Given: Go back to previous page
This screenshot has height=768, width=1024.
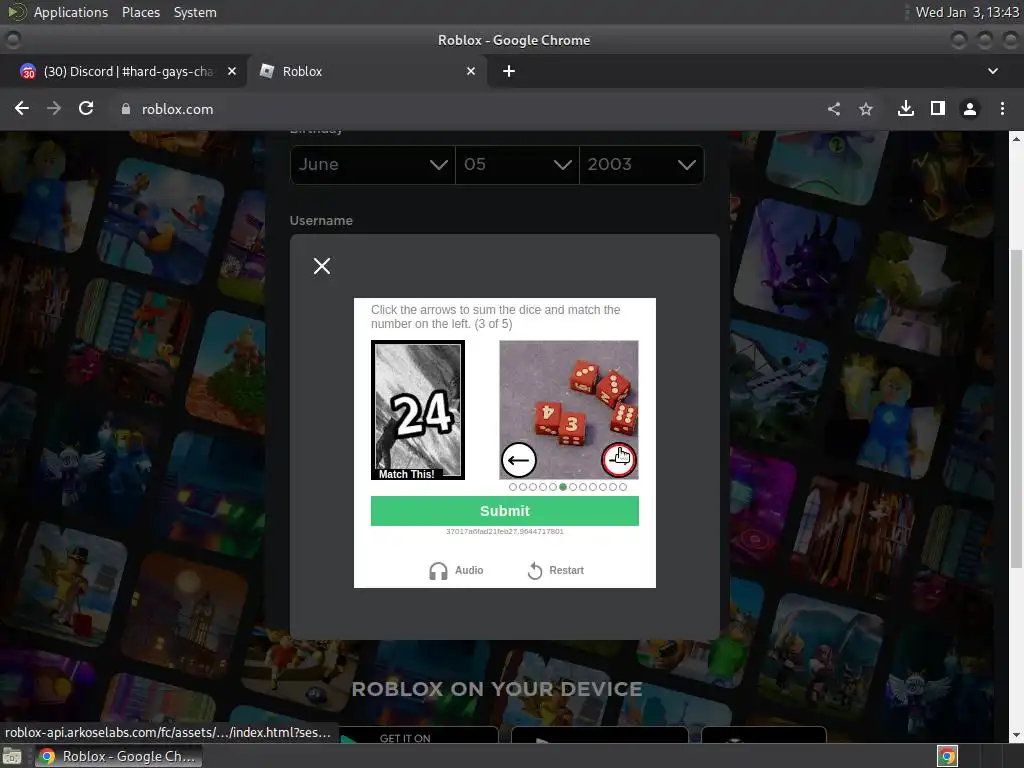Looking at the screenshot, I should 22,108.
